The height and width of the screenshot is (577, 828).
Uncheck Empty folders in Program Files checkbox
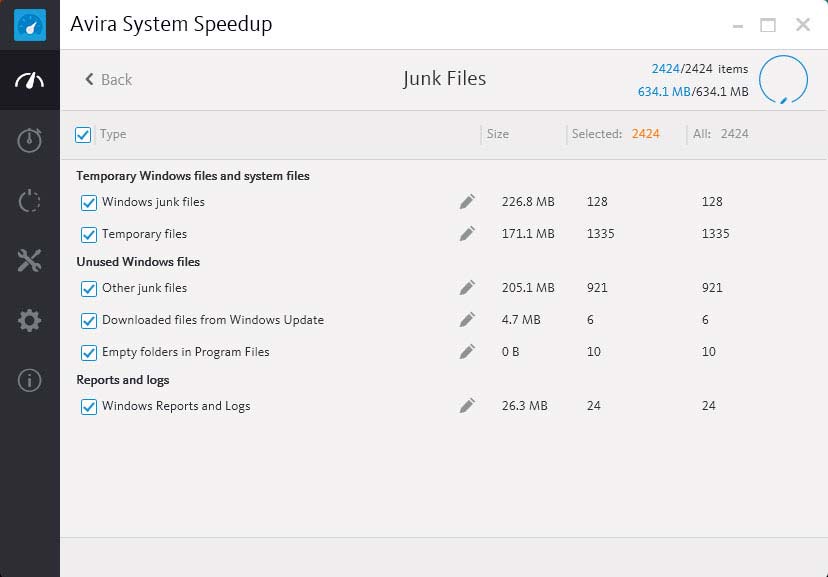click(89, 353)
